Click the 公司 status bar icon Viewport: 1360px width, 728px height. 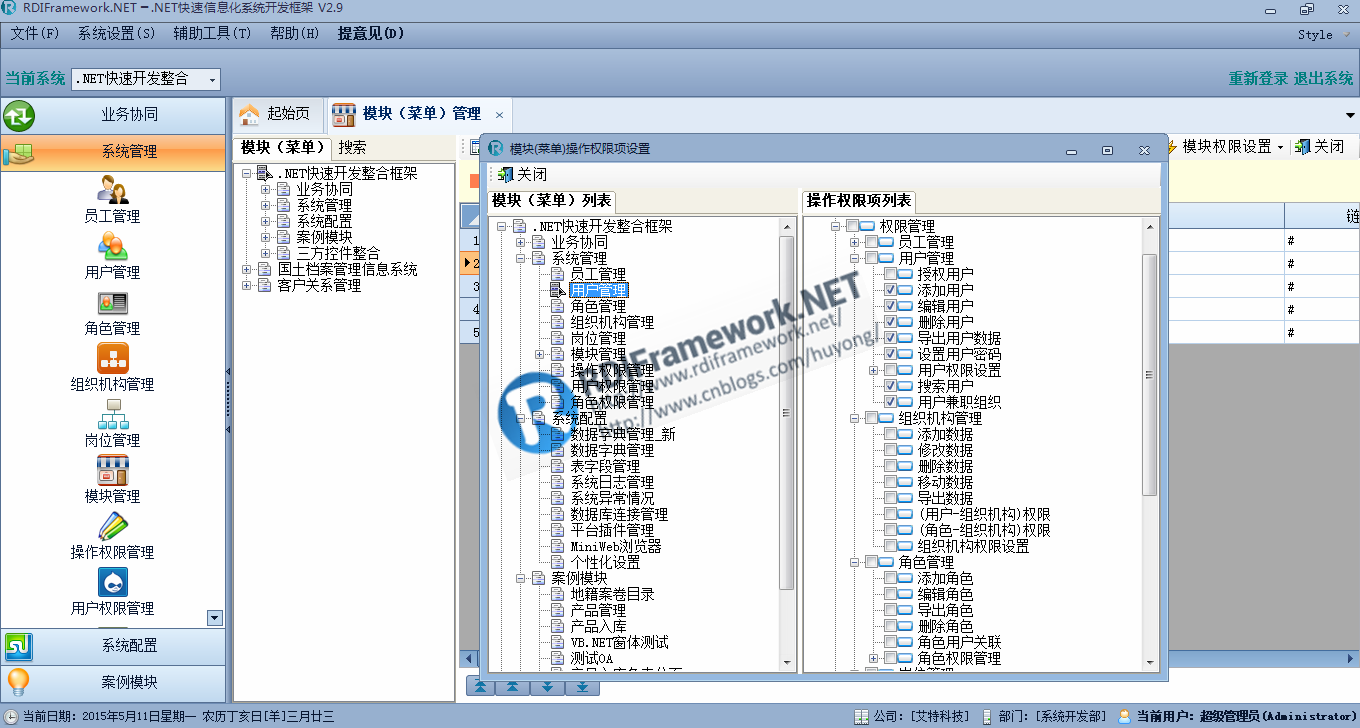point(862,716)
